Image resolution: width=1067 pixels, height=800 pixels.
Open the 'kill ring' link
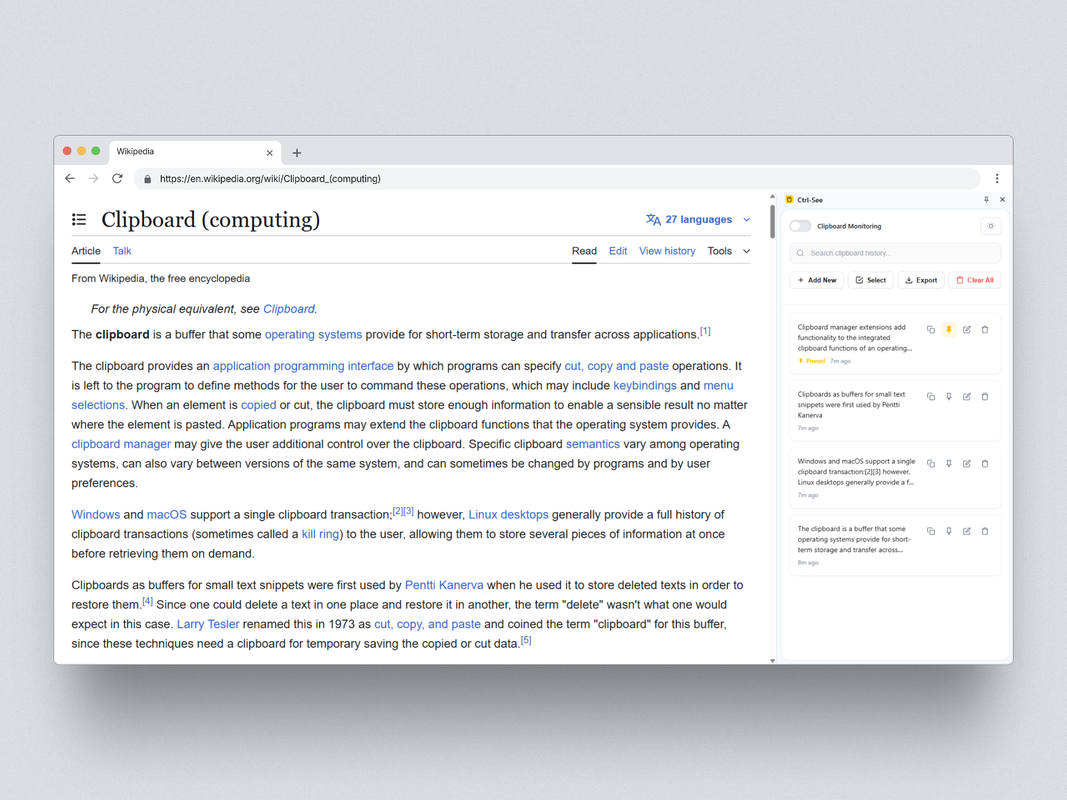320,535
